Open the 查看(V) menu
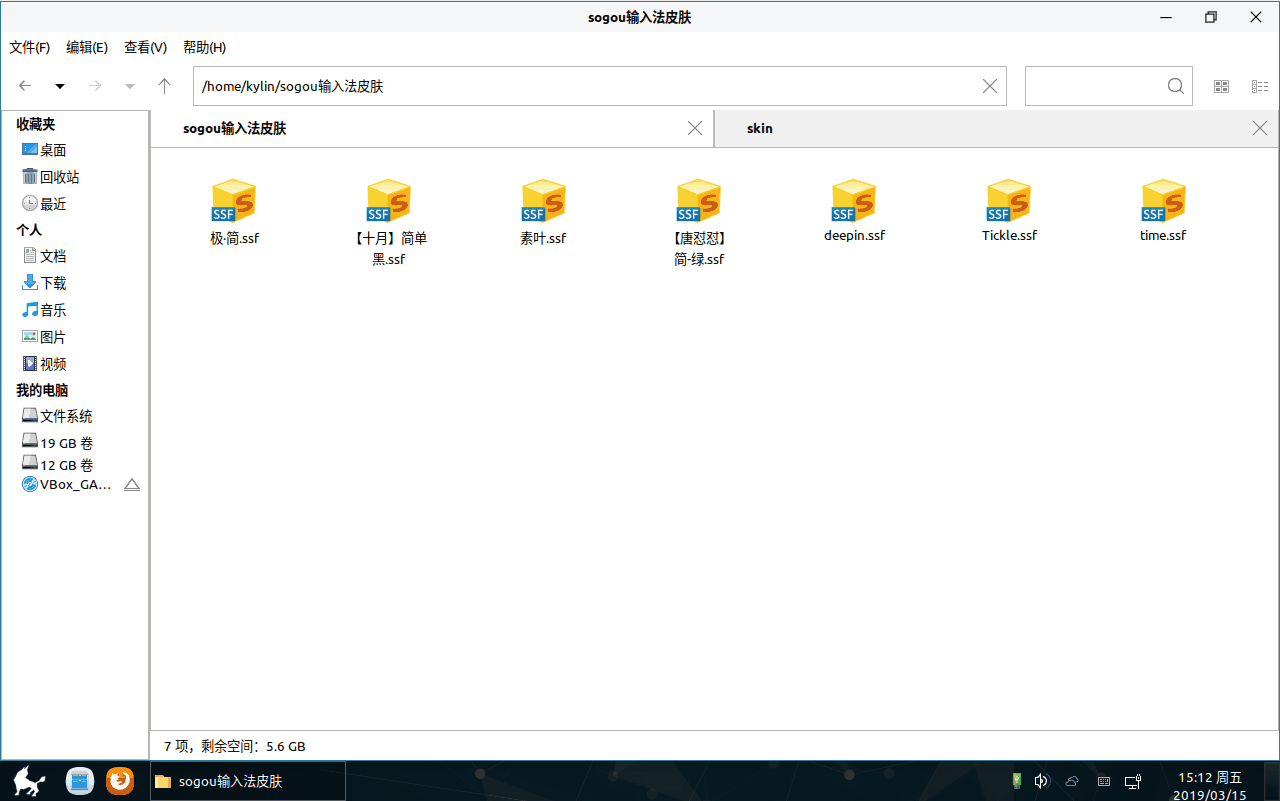1280x801 pixels. point(145,47)
